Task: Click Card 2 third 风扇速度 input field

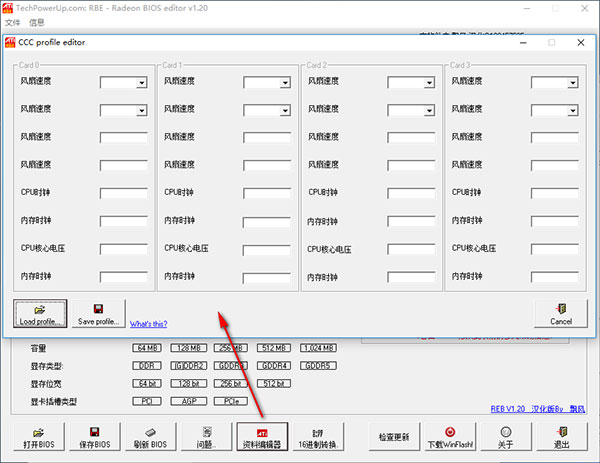Action: coord(411,137)
